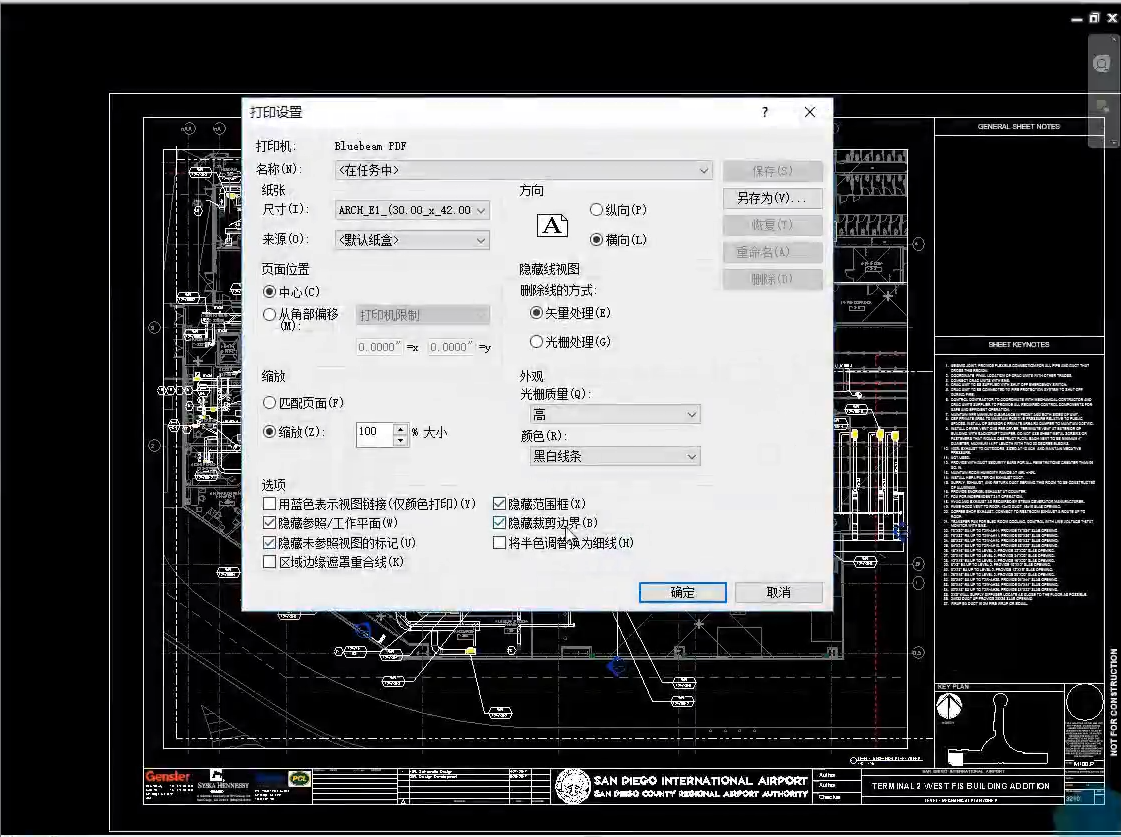Click the 另存为(V)... button

(772, 198)
